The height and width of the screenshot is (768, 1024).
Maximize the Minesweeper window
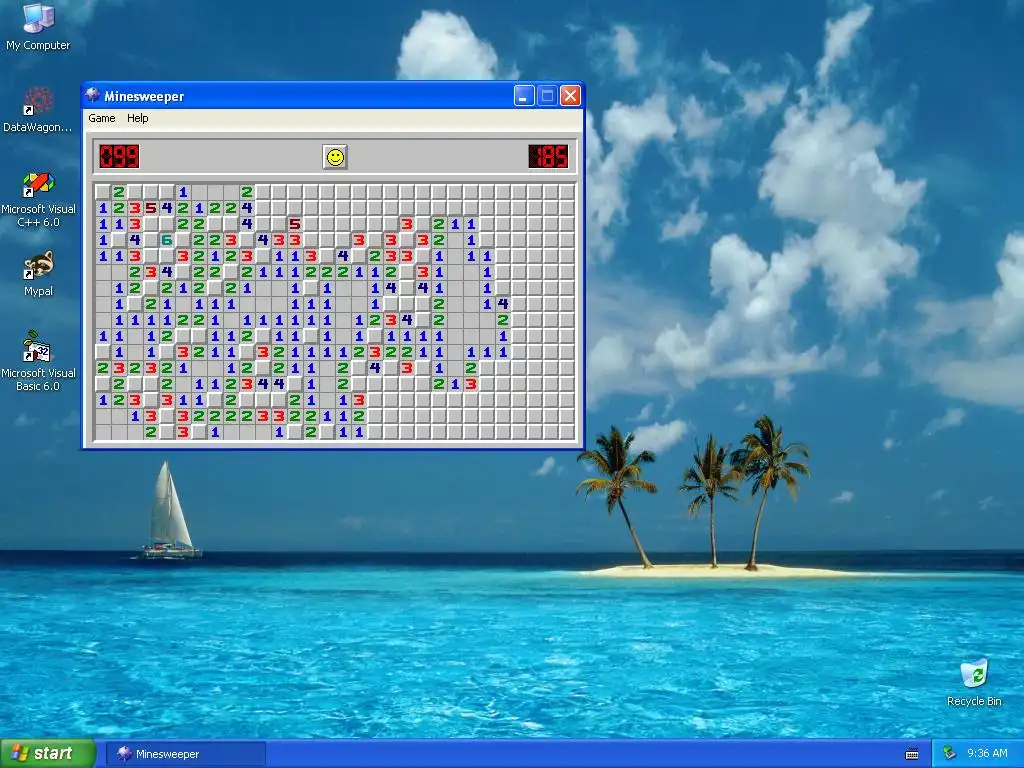[x=547, y=96]
